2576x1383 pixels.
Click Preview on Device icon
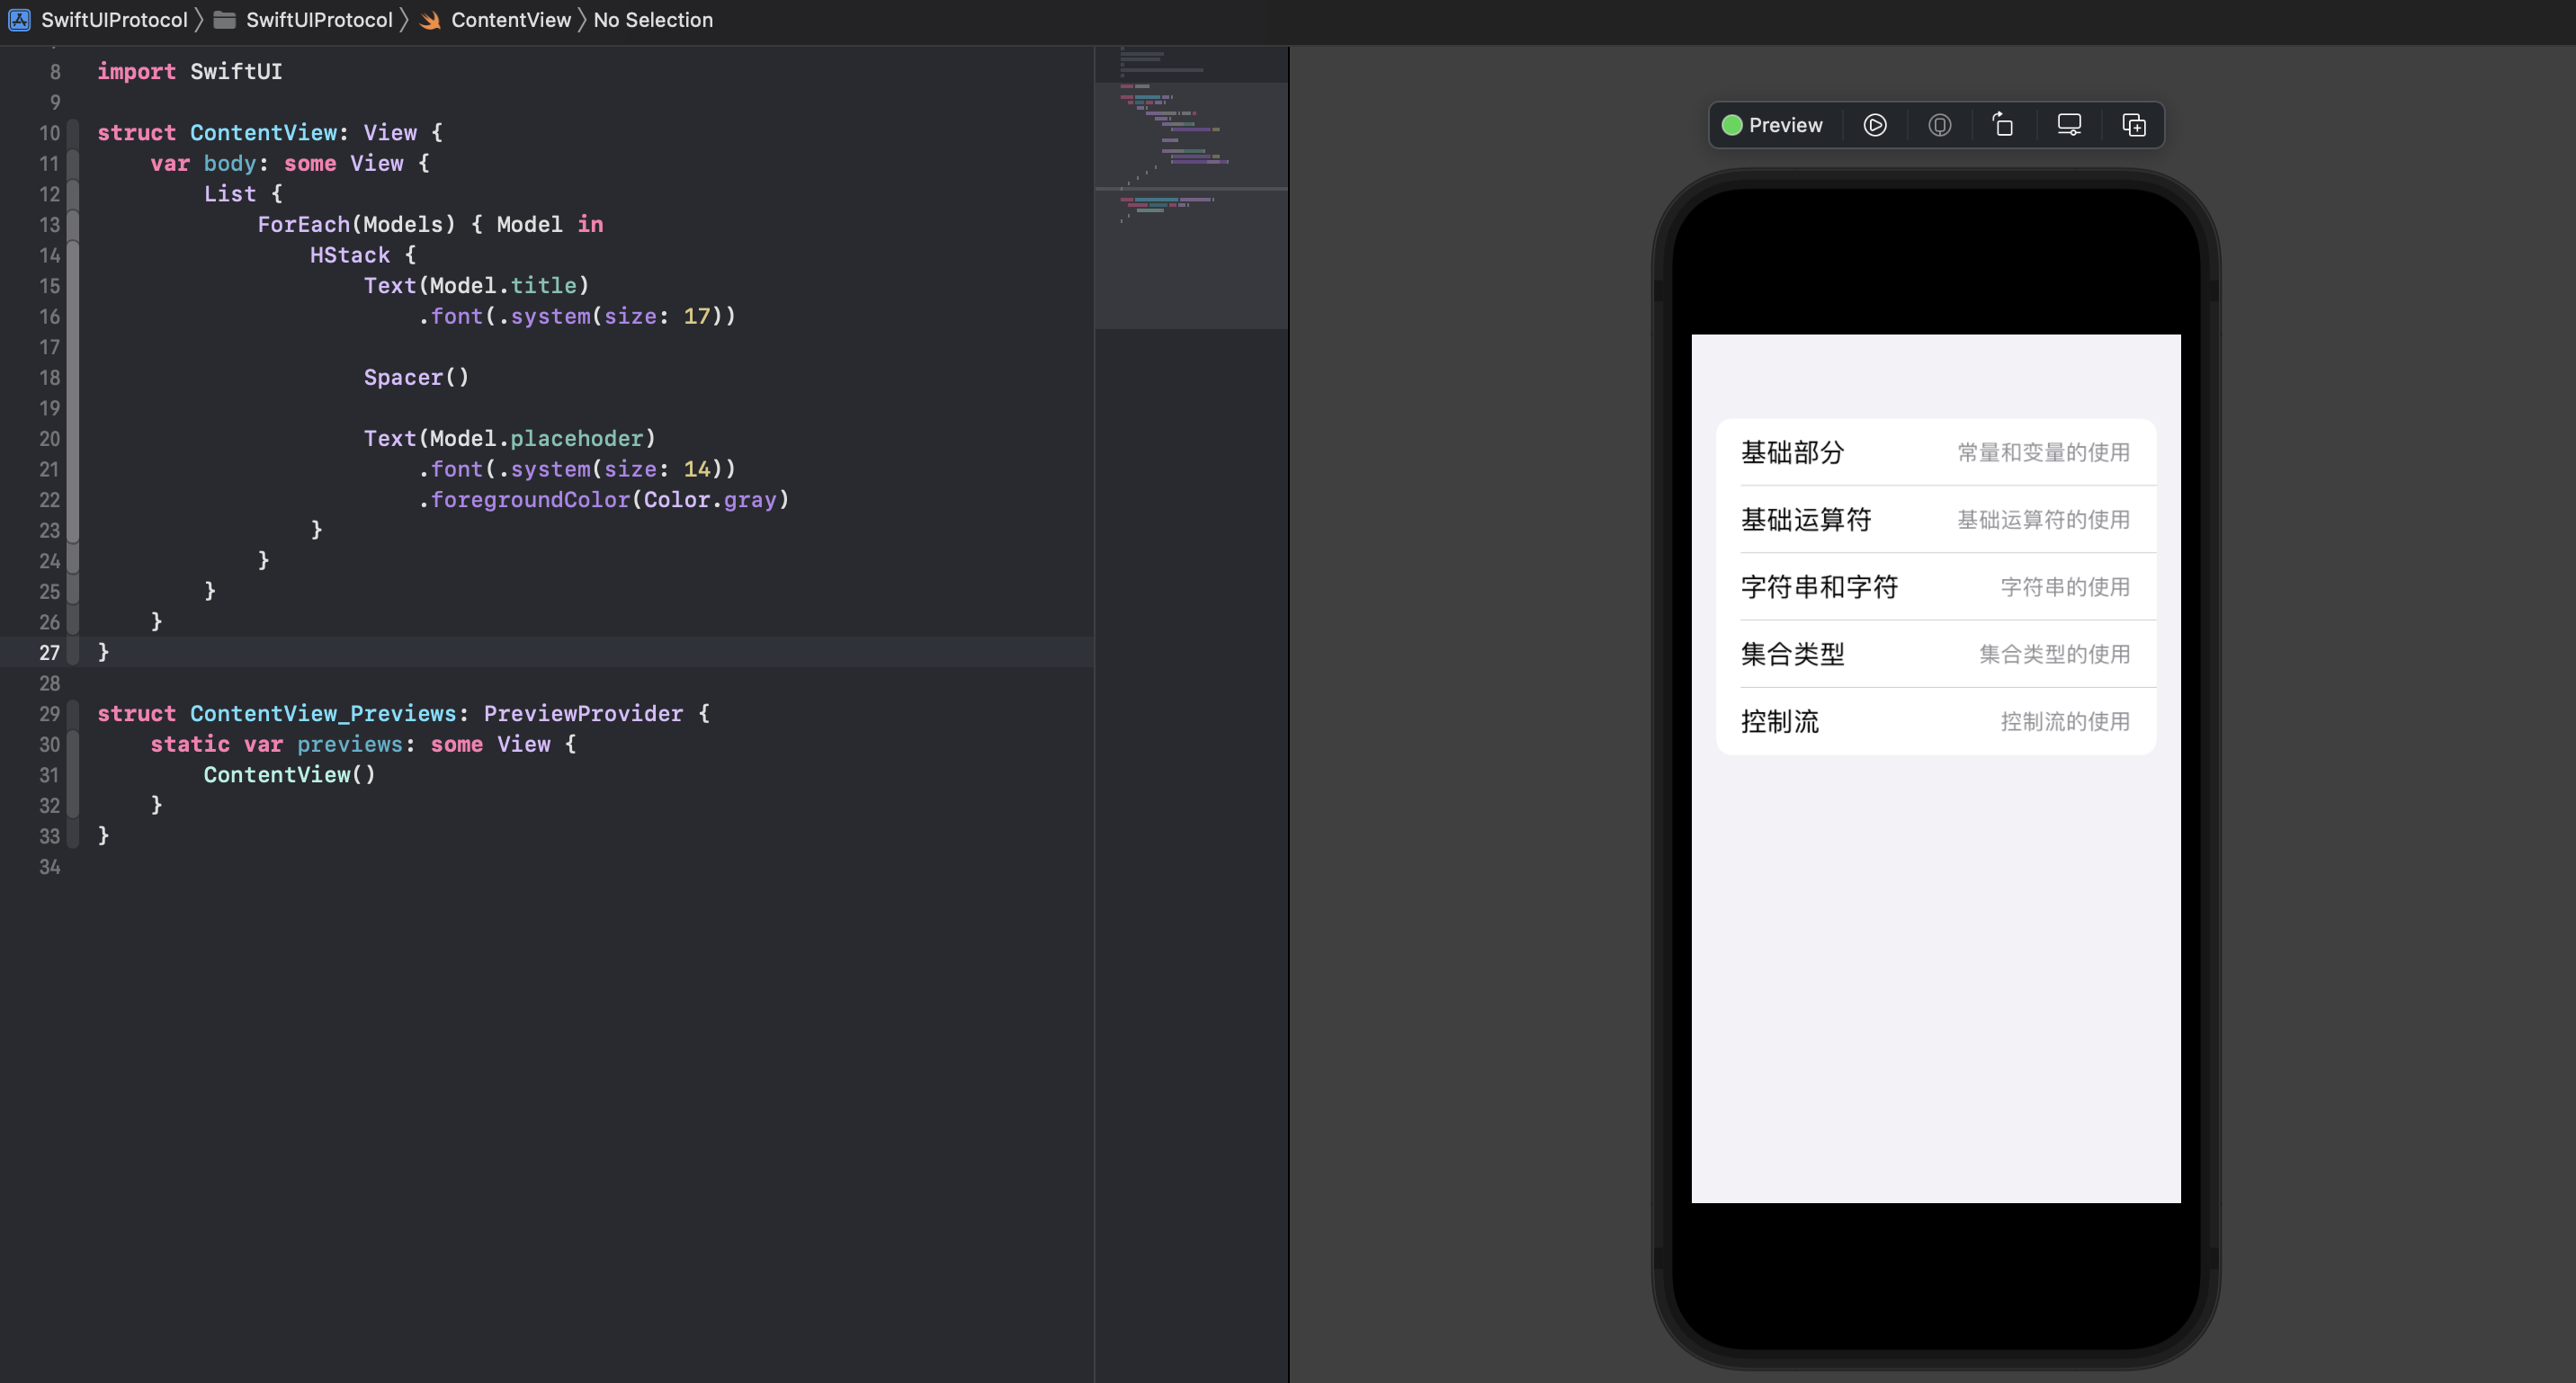(x=1939, y=125)
